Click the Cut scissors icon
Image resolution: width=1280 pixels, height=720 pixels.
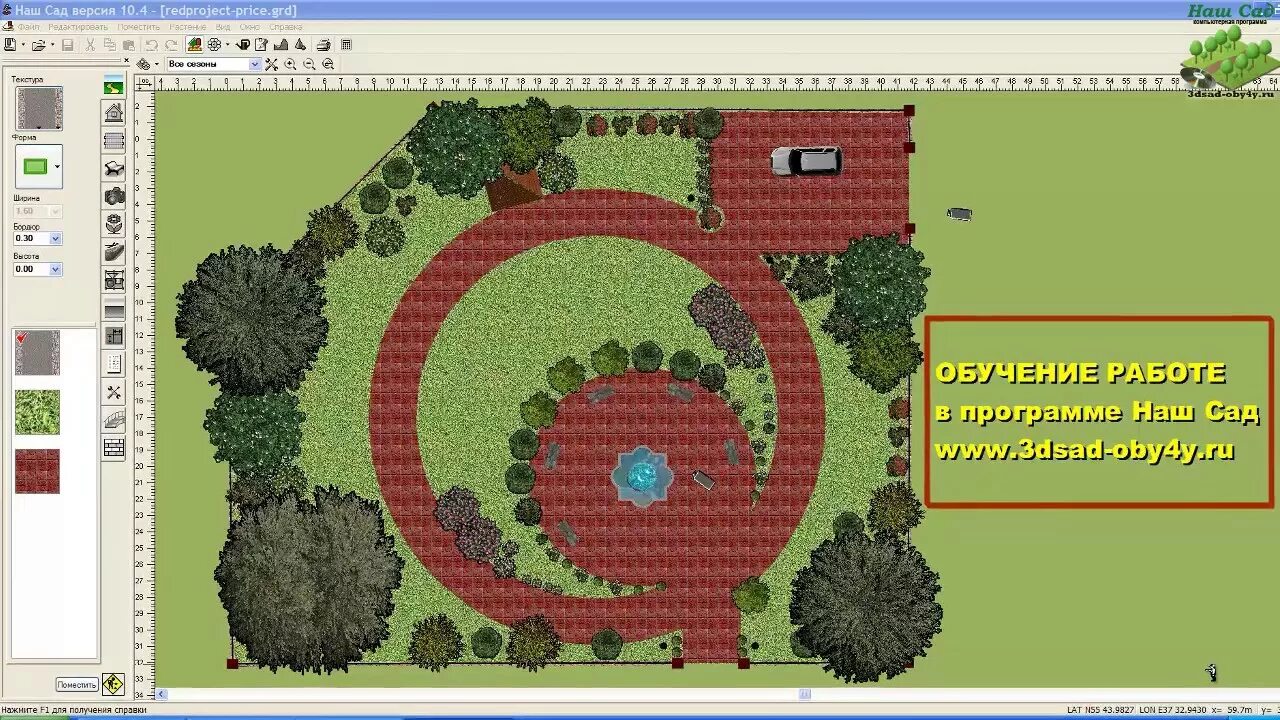click(90, 45)
